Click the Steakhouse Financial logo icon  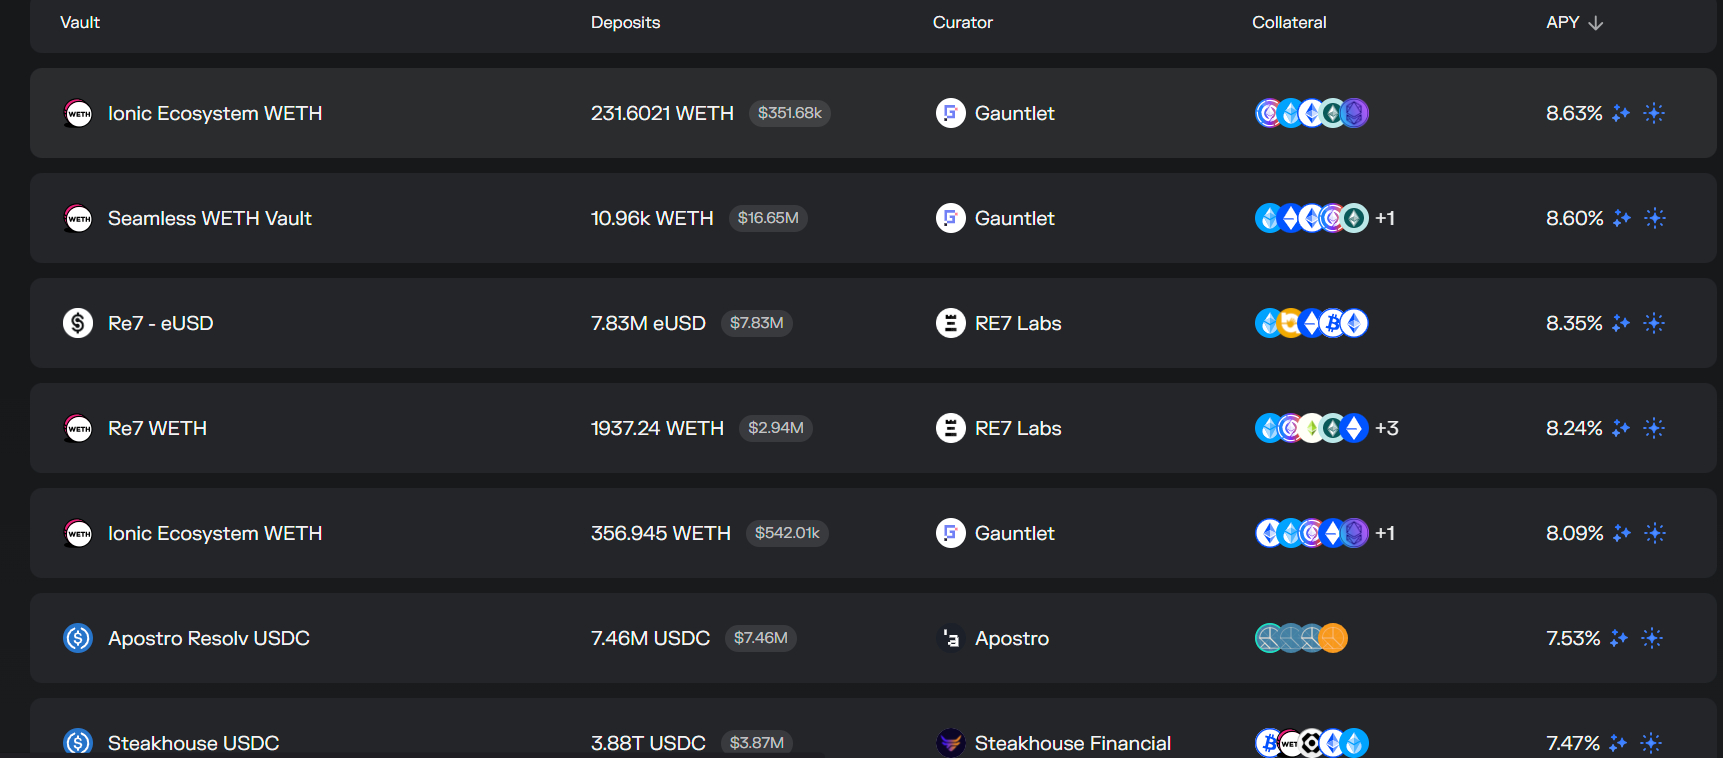click(950, 742)
